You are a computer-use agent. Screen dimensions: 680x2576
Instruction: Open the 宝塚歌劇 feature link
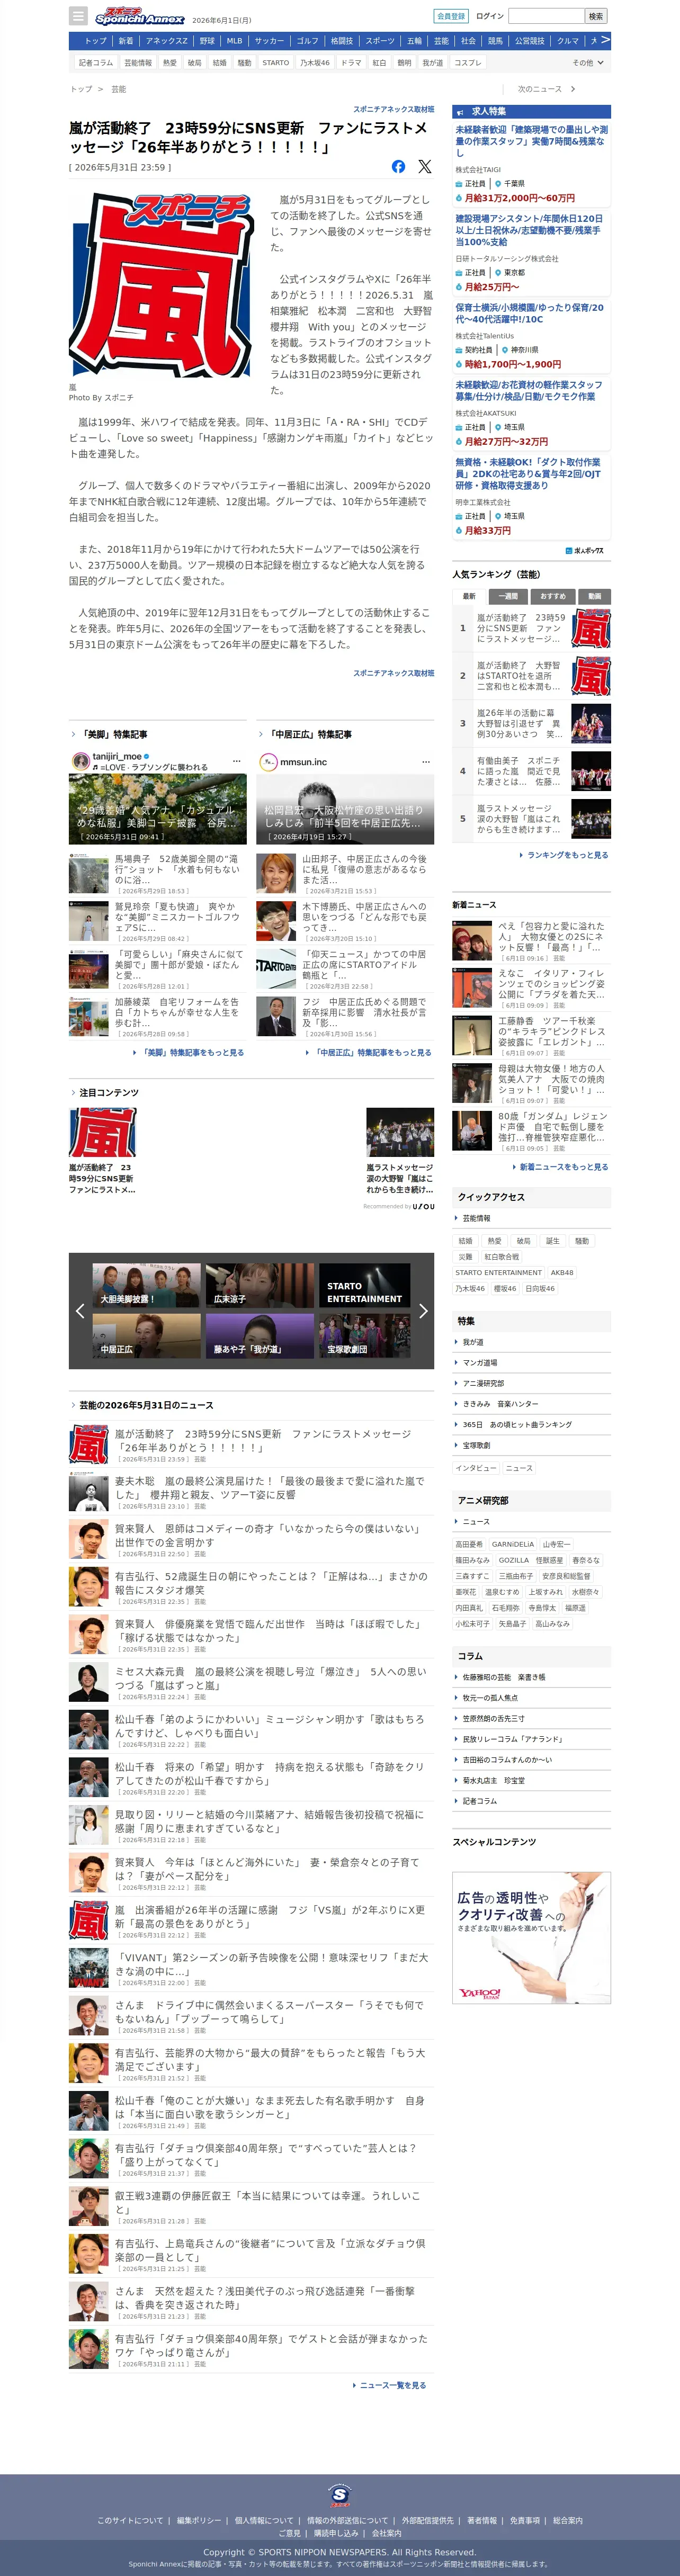[476, 1445]
